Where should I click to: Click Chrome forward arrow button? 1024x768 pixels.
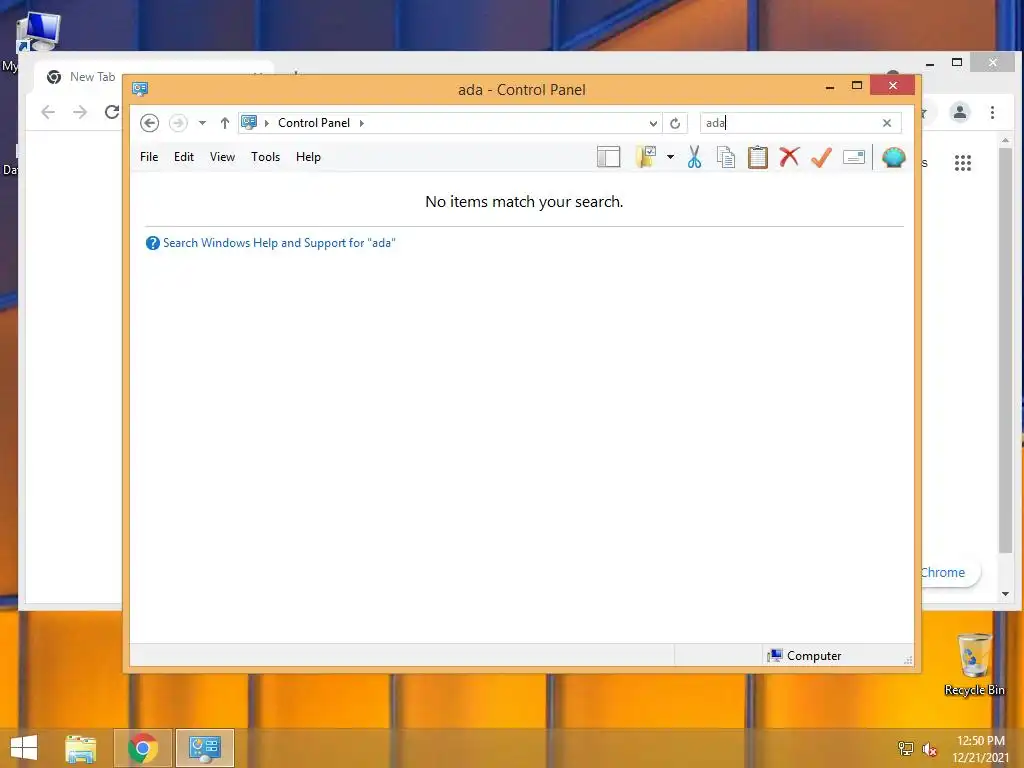(x=80, y=112)
